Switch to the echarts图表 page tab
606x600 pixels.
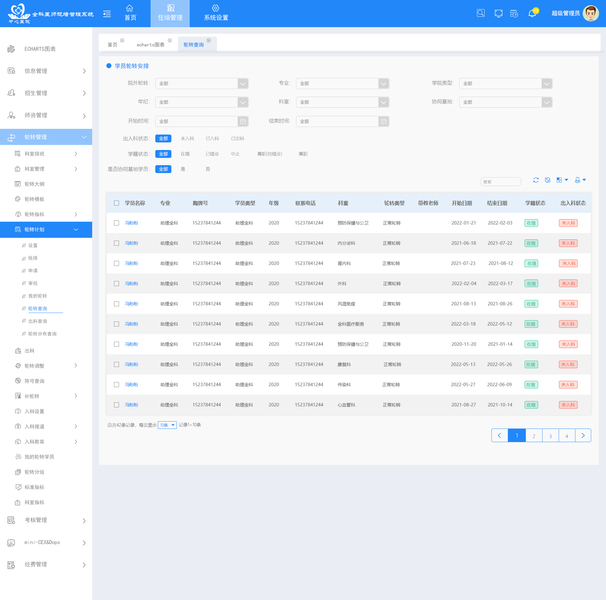click(150, 45)
